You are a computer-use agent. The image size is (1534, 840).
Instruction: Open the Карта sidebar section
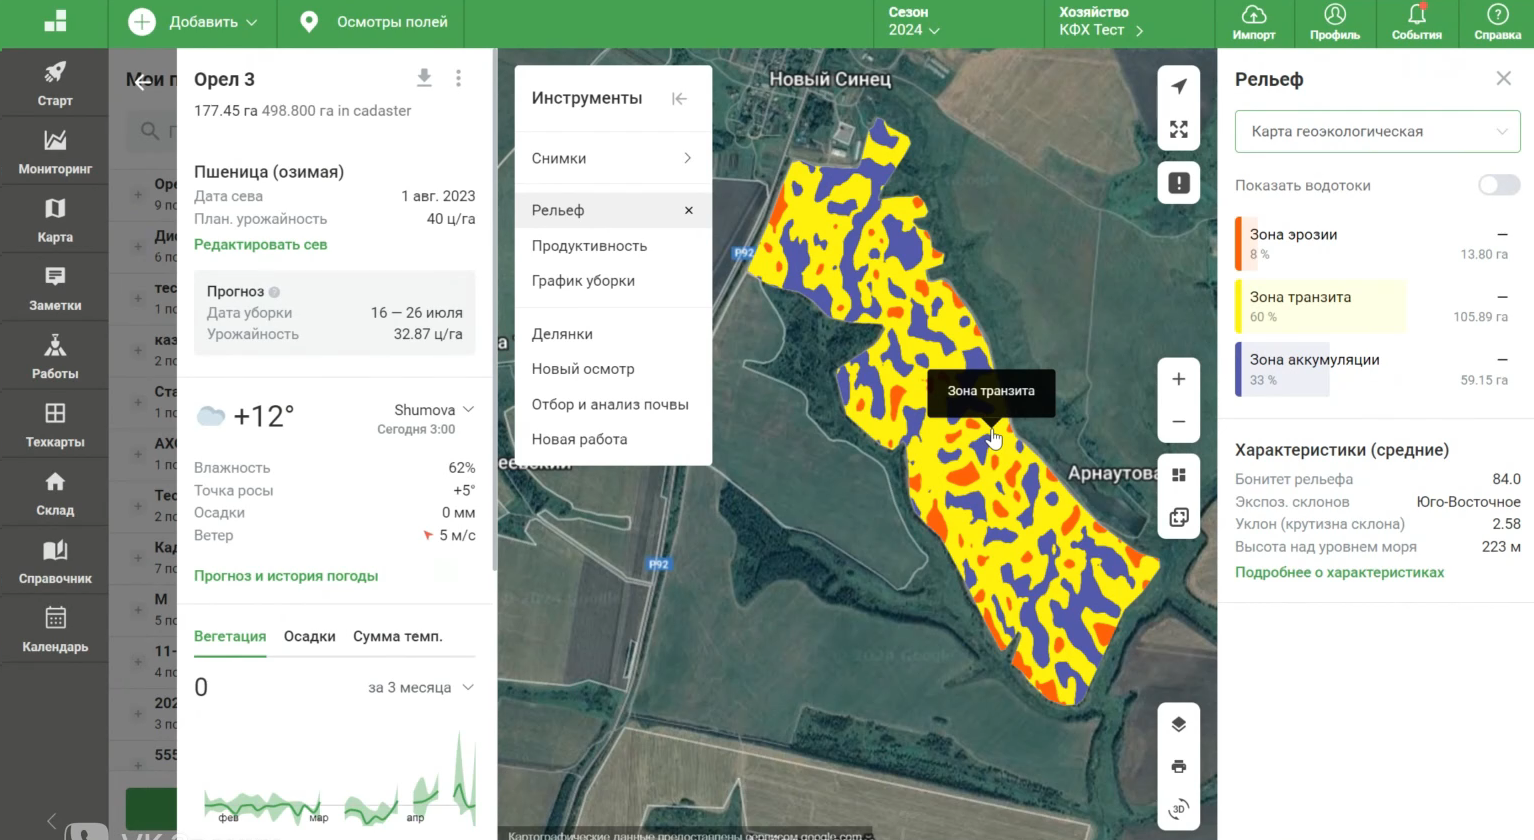pyautogui.click(x=54, y=220)
